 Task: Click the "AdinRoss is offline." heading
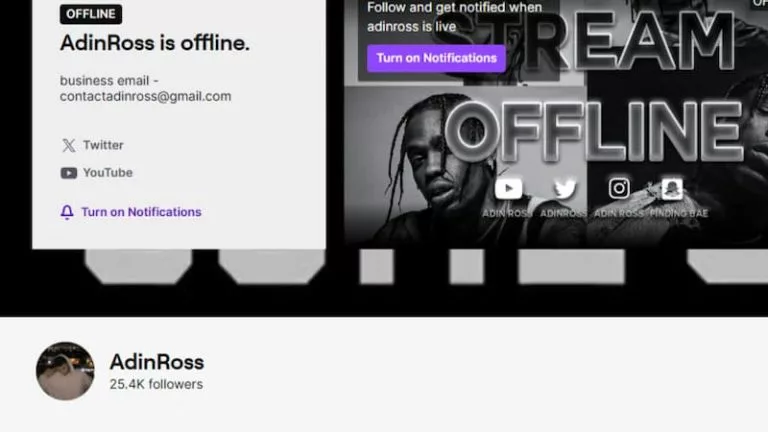155,43
